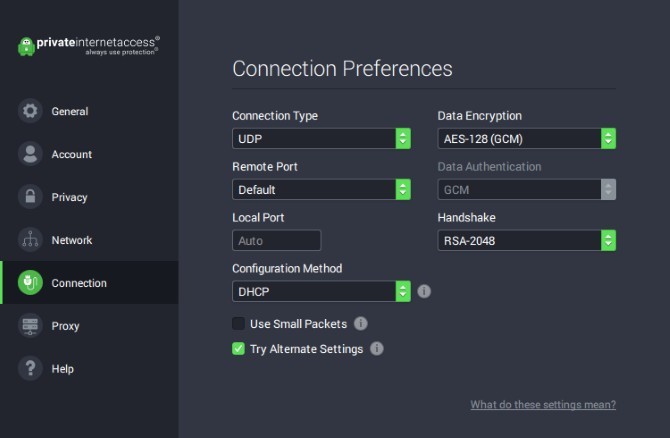
Task: Expand the Configuration Method DHCP dropdown
Action: click(321, 291)
